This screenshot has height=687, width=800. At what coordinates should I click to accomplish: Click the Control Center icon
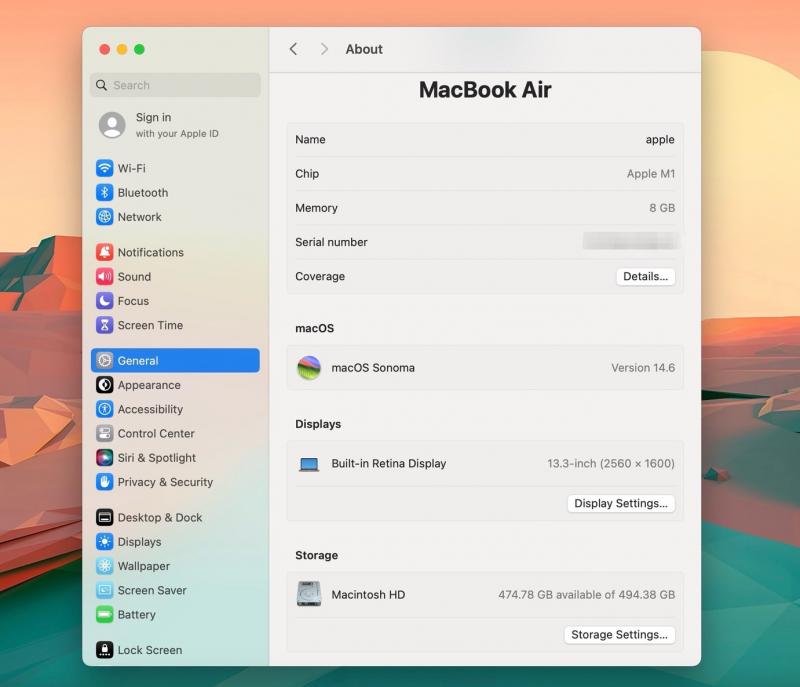[105, 434]
